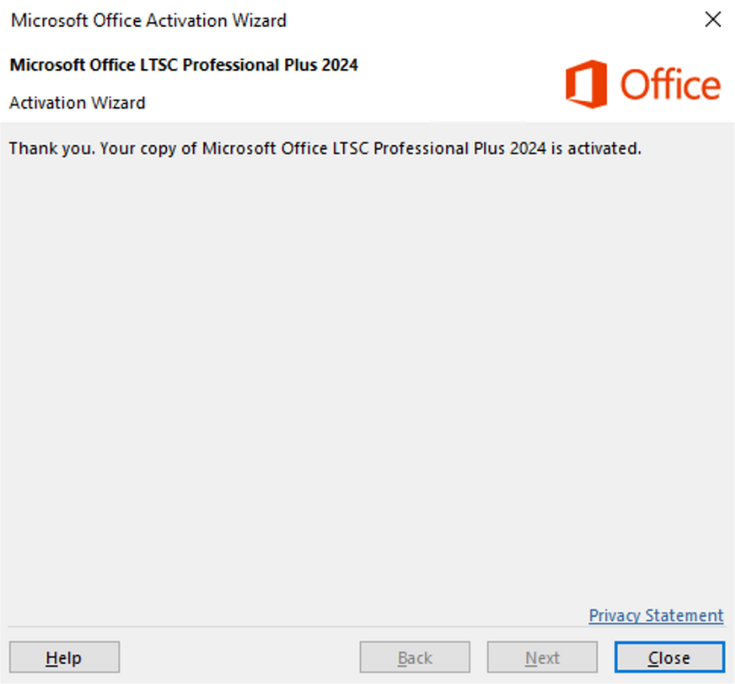
Task: Click the orange Office logo icon
Action: coord(586,85)
